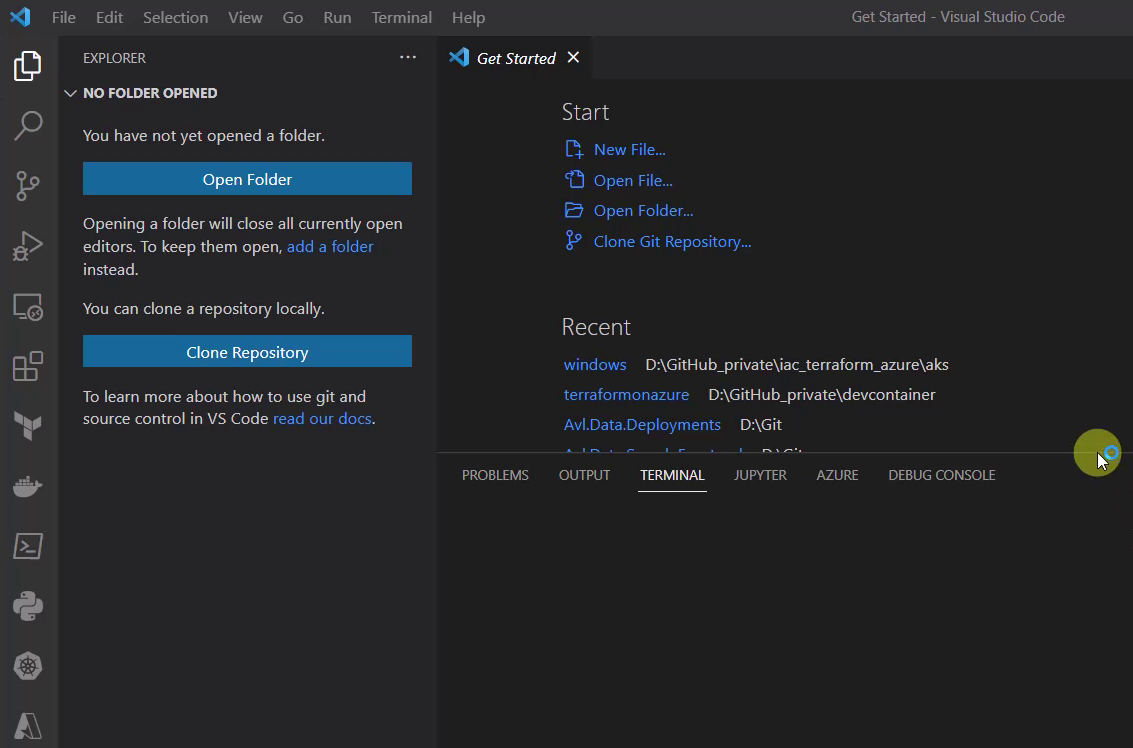Open the Kubernetes view icon
Image resolution: width=1133 pixels, height=748 pixels.
(27, 666)
